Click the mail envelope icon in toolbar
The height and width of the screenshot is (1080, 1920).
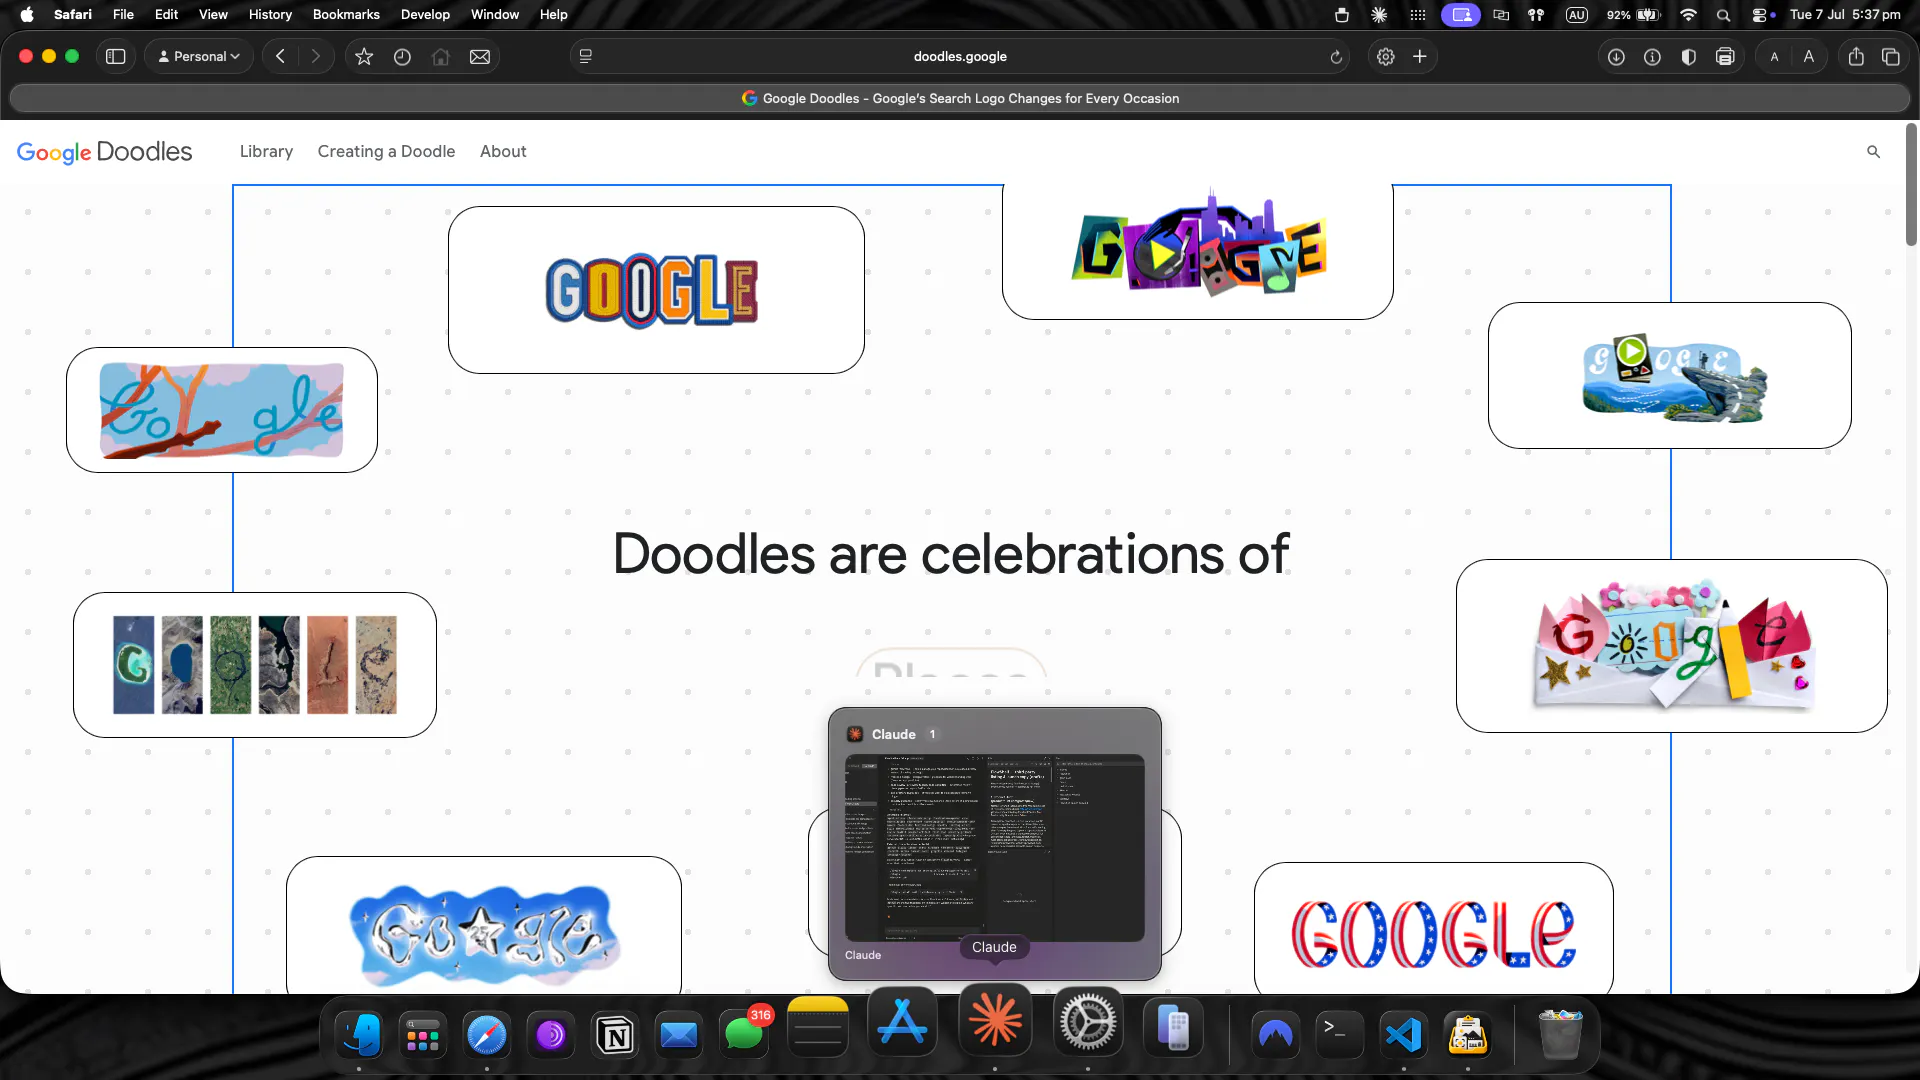480,57
